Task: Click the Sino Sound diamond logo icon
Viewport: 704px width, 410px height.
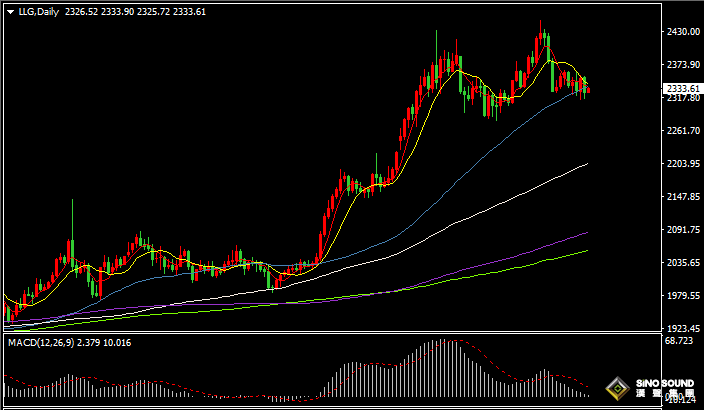Action: pos(619,389)
